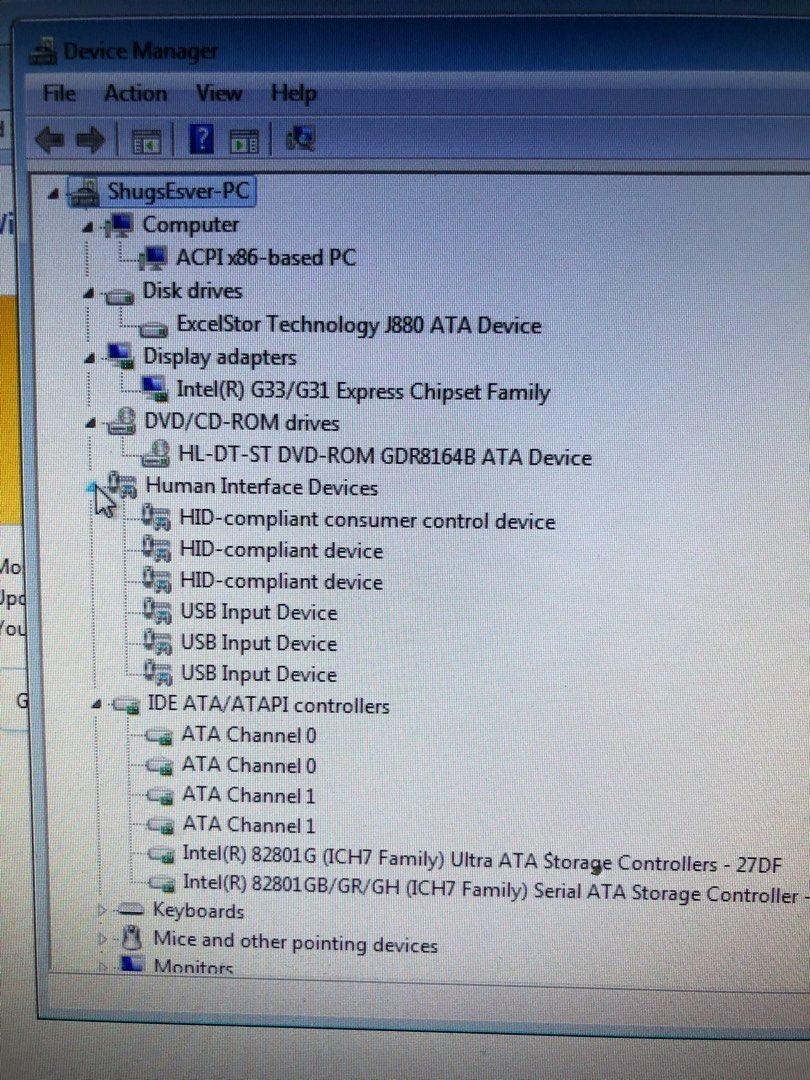Collapse the Disk drives category
The width and height of the screenshot is (810, 1080).
click(x=87, y=293)
